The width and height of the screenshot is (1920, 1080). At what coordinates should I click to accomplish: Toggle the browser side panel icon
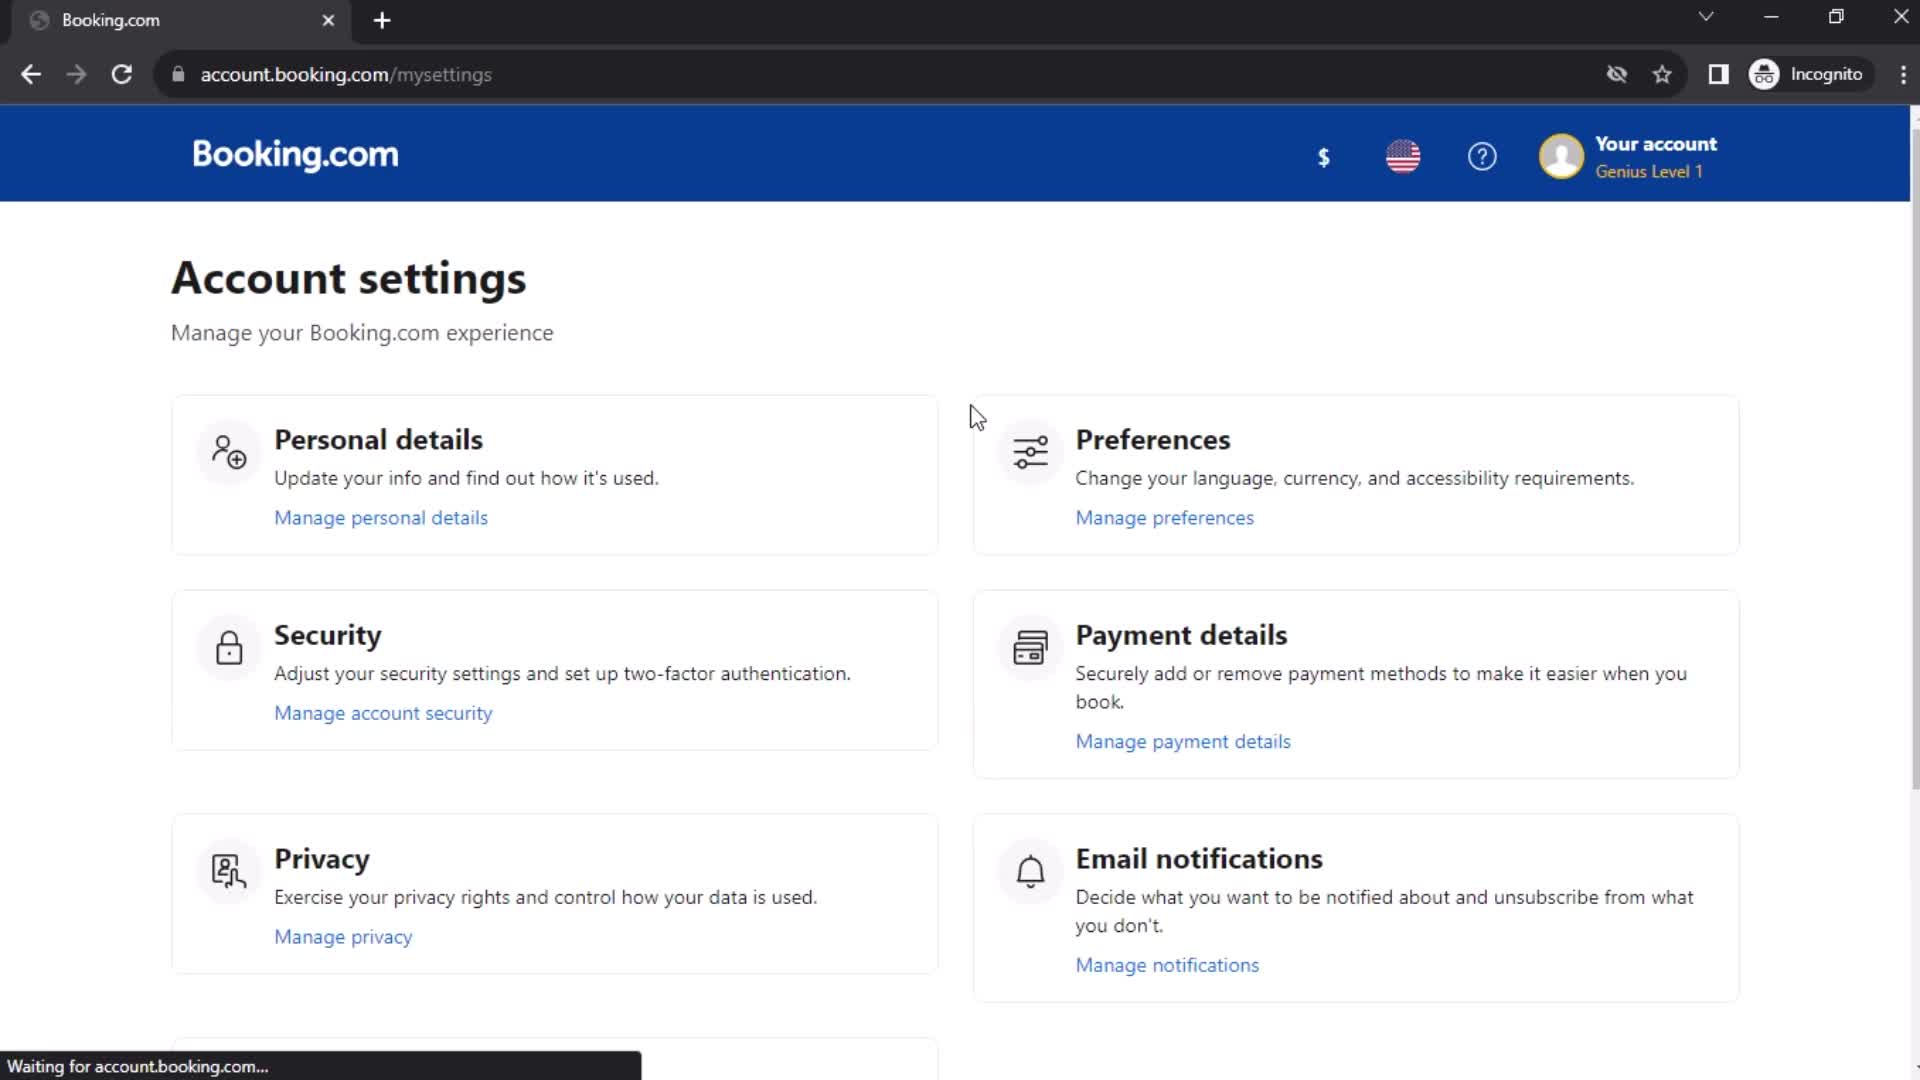(x=1718, y=74)
